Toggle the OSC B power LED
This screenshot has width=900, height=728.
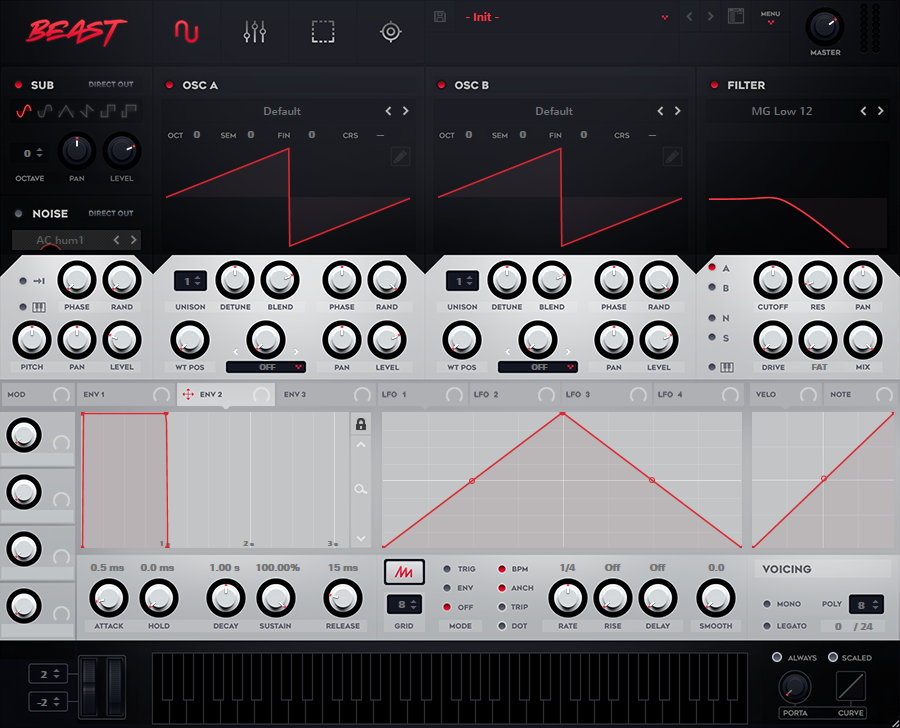coord(441,85)
